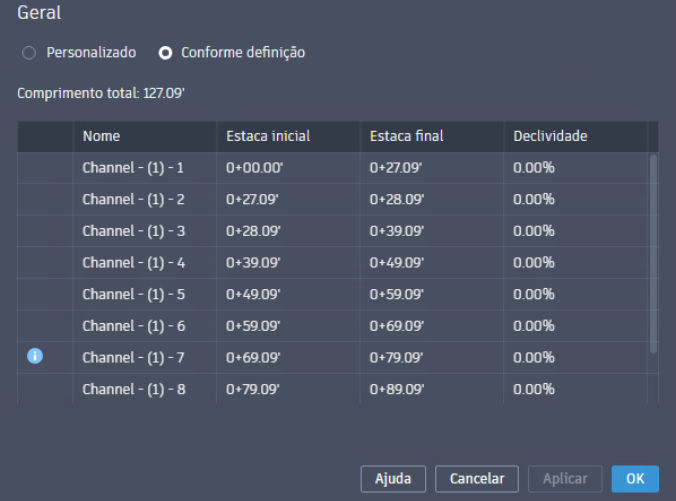Click the info icon beside Channel - (1) - 7
The height and width of the screenshot is (501, 676).
point(35,356)
